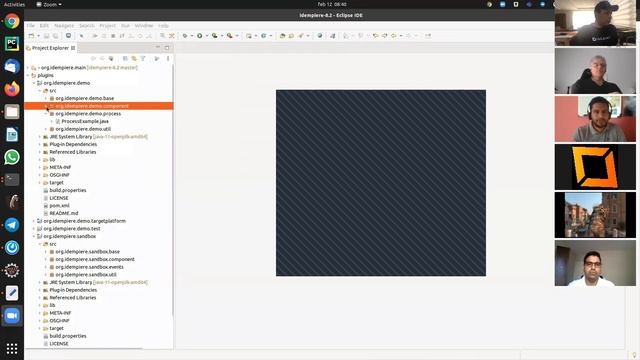Click the Previous Annotation toolbar icon
Viewport: 640px width, 360px height.
click(360, 36)
